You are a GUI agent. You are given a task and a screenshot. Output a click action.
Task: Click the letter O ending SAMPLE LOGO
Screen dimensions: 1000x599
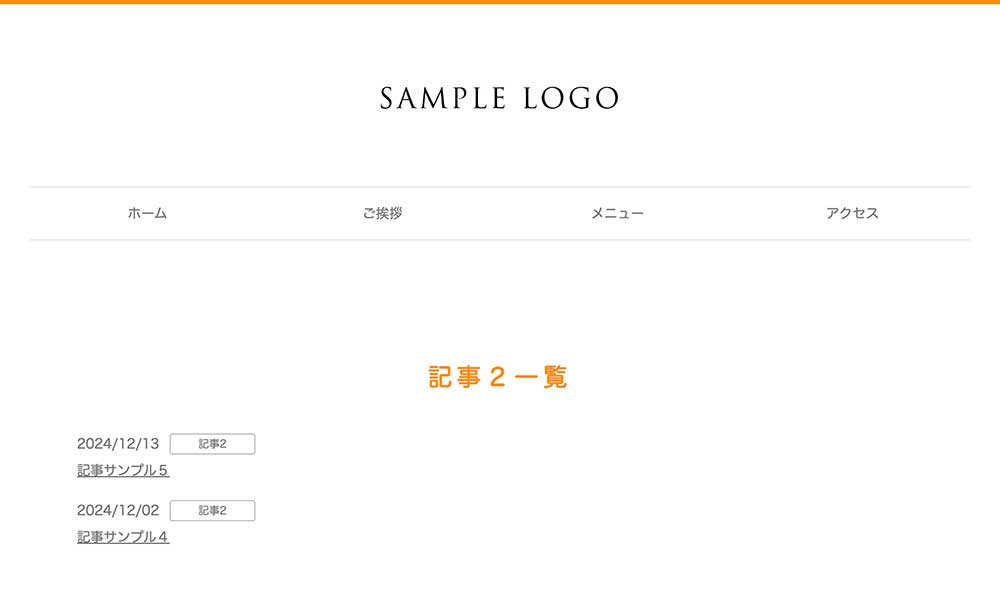pos(606,99)
